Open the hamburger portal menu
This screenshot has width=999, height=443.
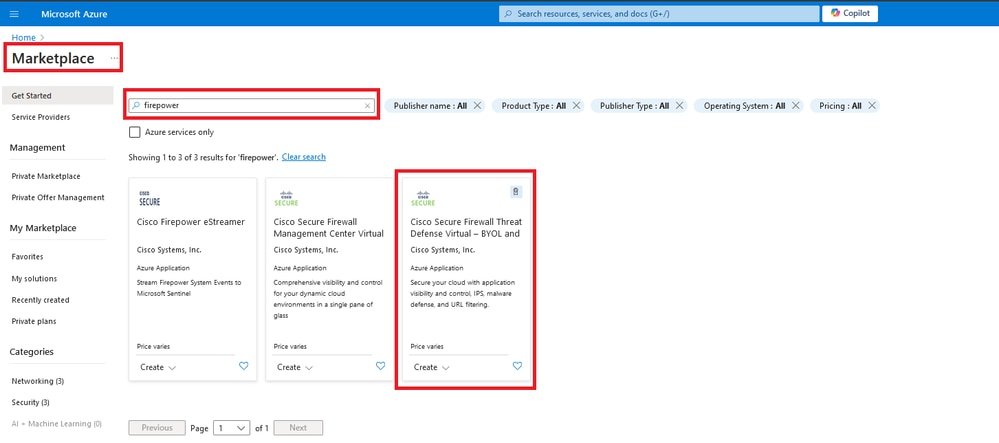tap(14, 14)
